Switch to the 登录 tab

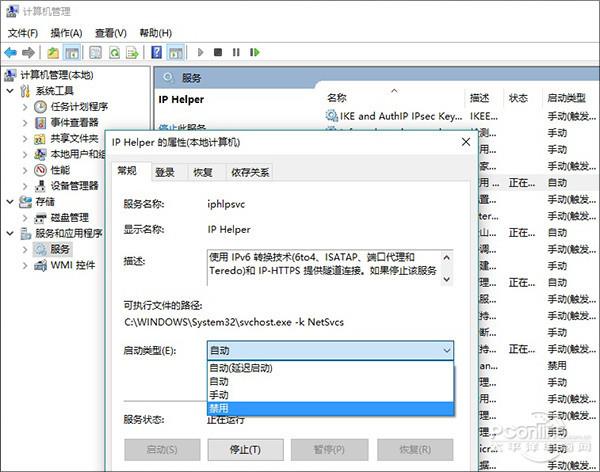click(x=165, y=172)
